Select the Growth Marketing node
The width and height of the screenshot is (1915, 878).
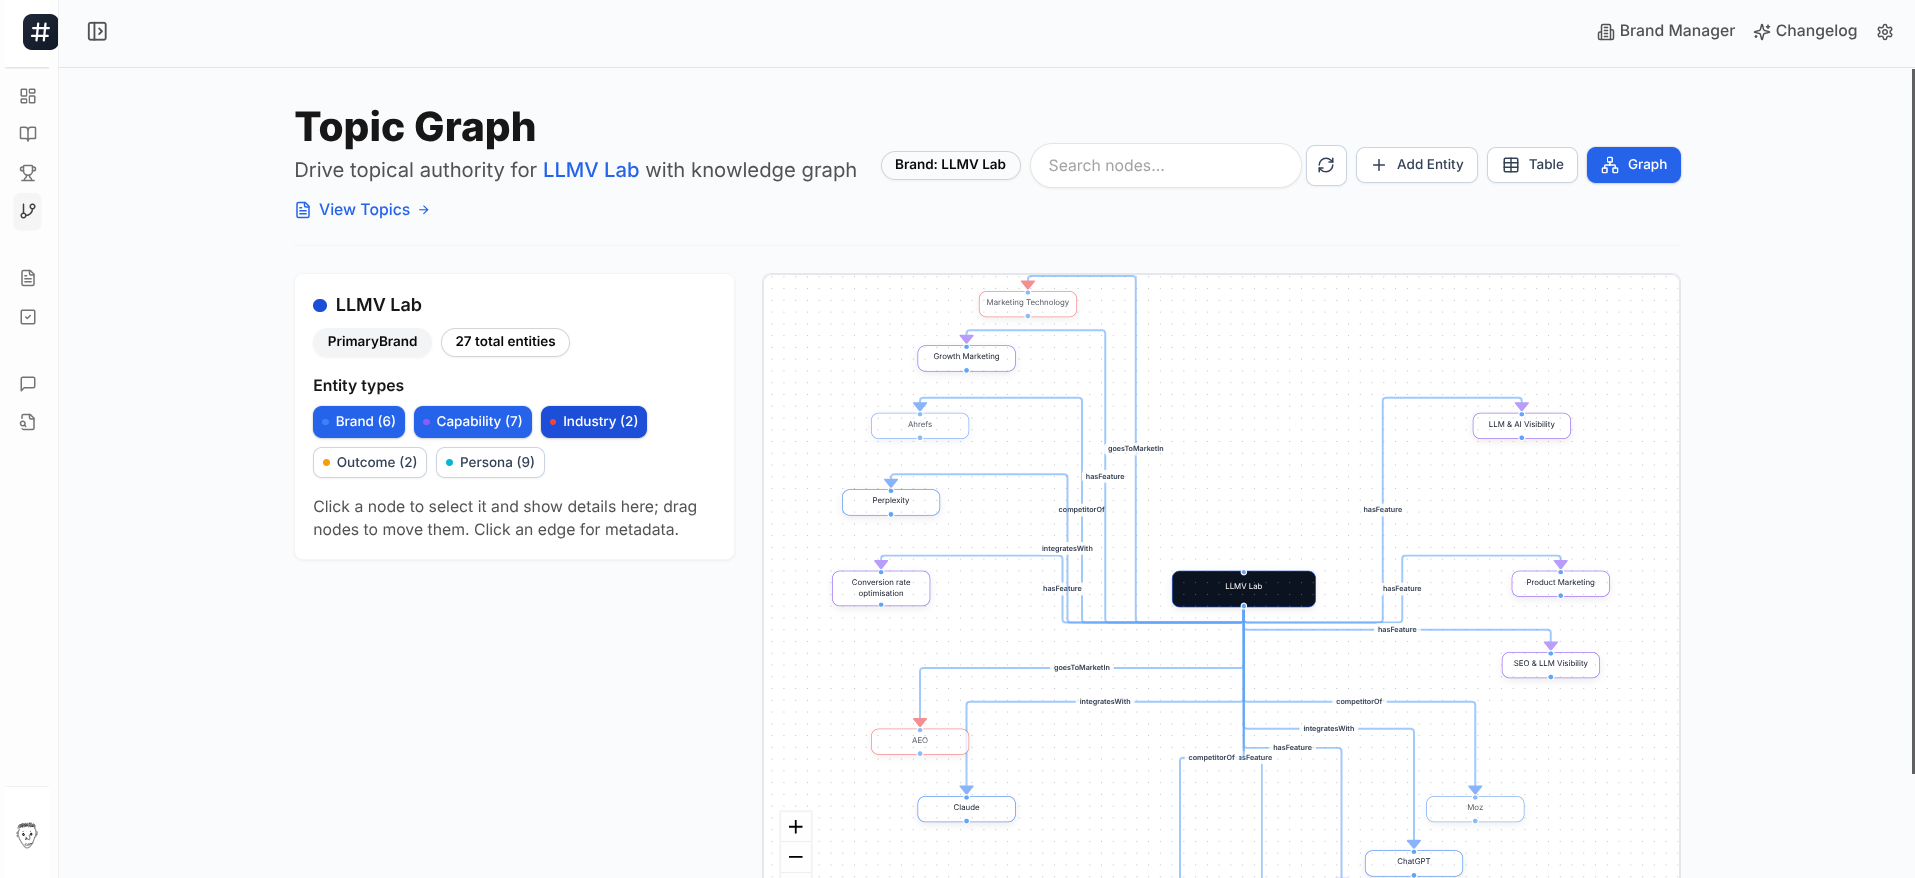(x=966, y=357)
